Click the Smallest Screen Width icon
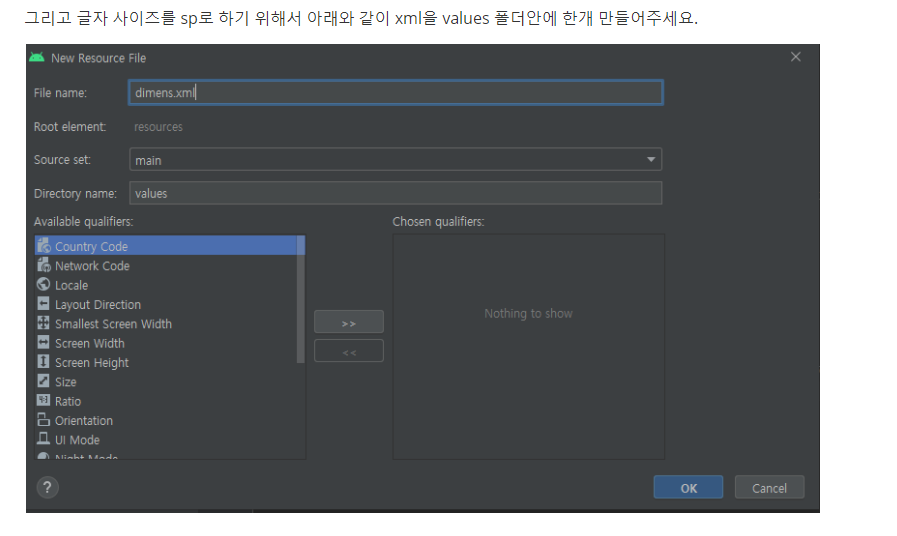Viewport: 897px width, 536px height. tap(43, 323)
